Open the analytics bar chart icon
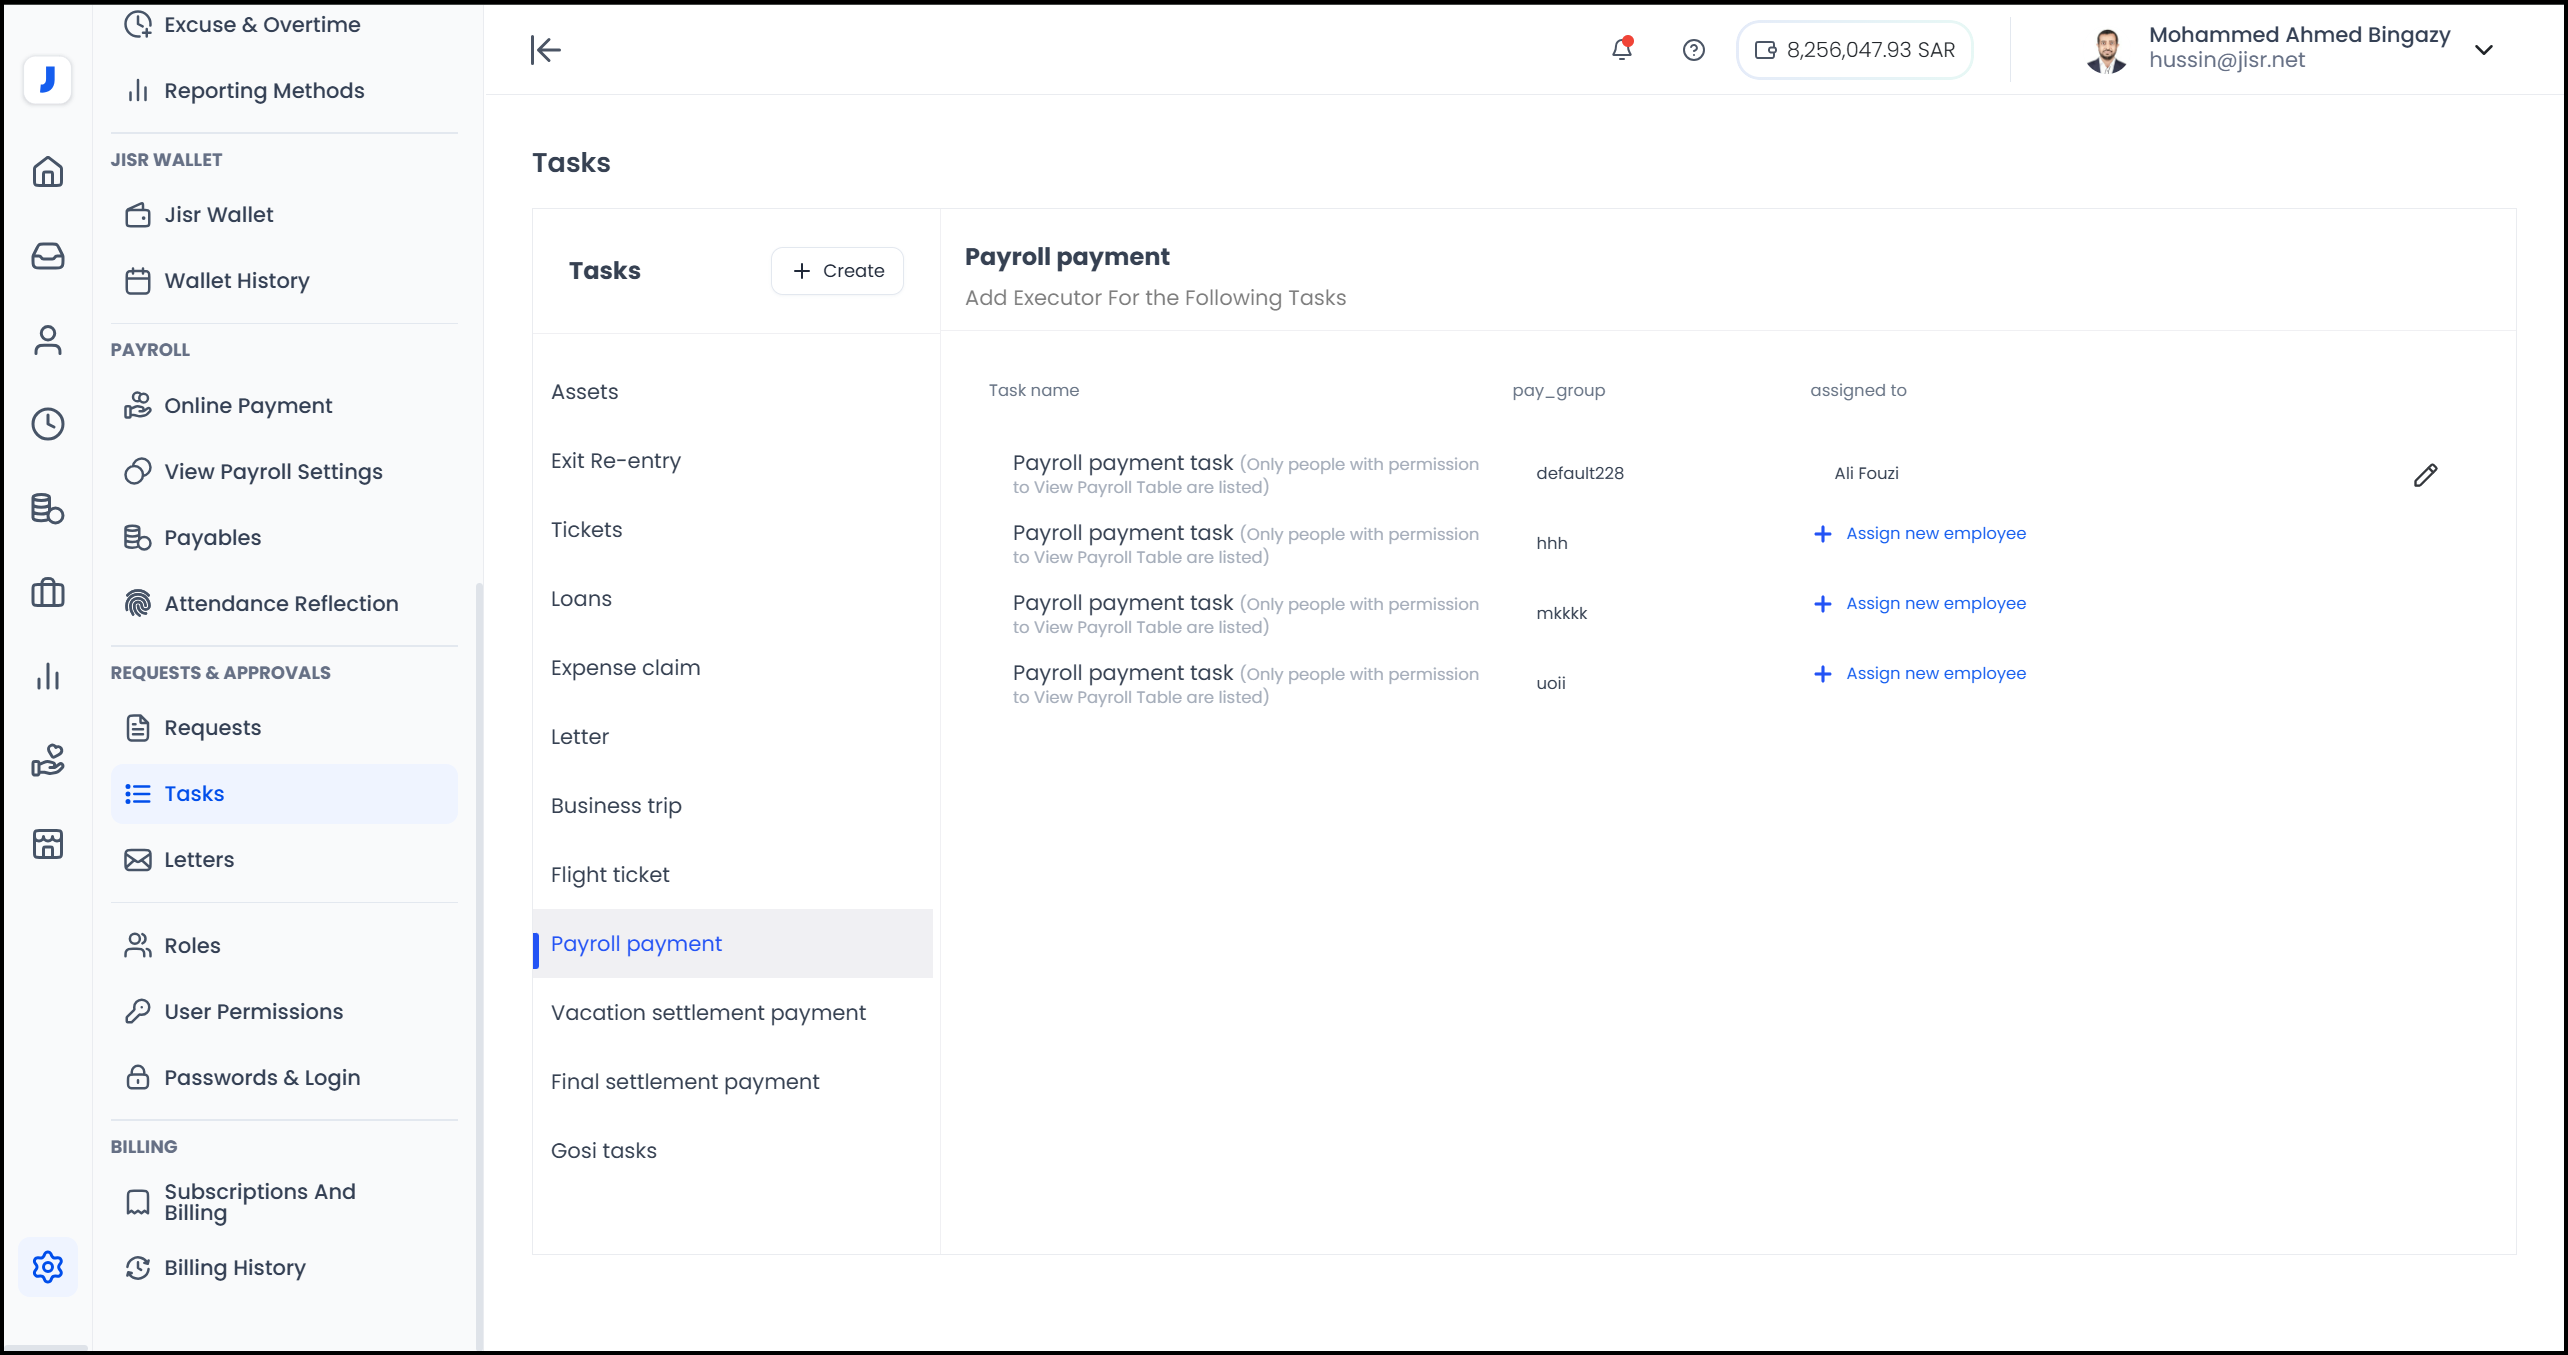Viewport: 2568px width, 1355px height. click(47, 676)
